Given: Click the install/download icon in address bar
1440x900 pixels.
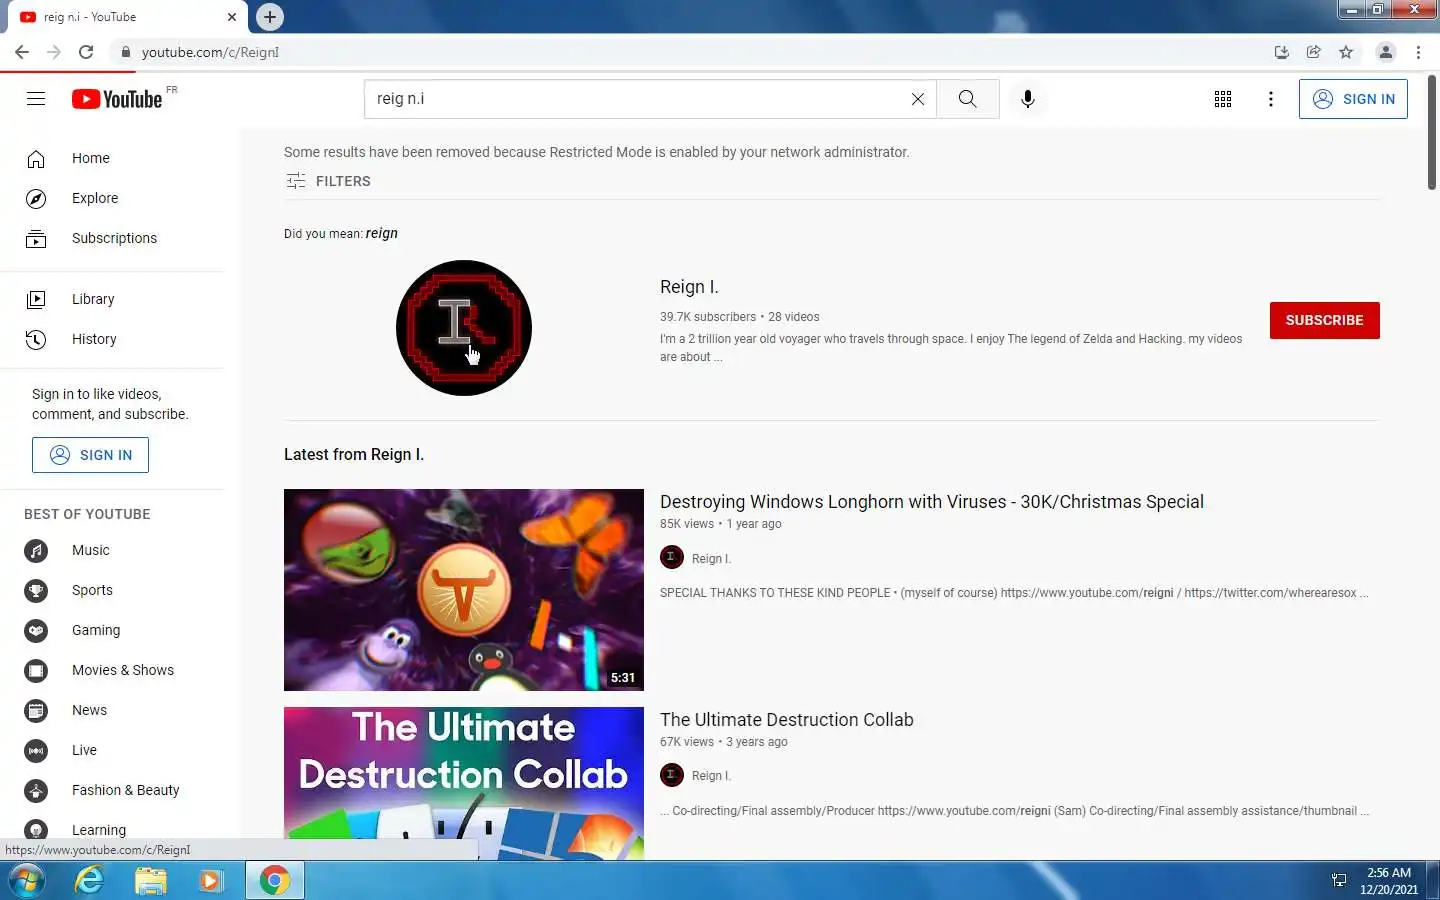Looking at the screenshot, I should [x=1281, y=52].
